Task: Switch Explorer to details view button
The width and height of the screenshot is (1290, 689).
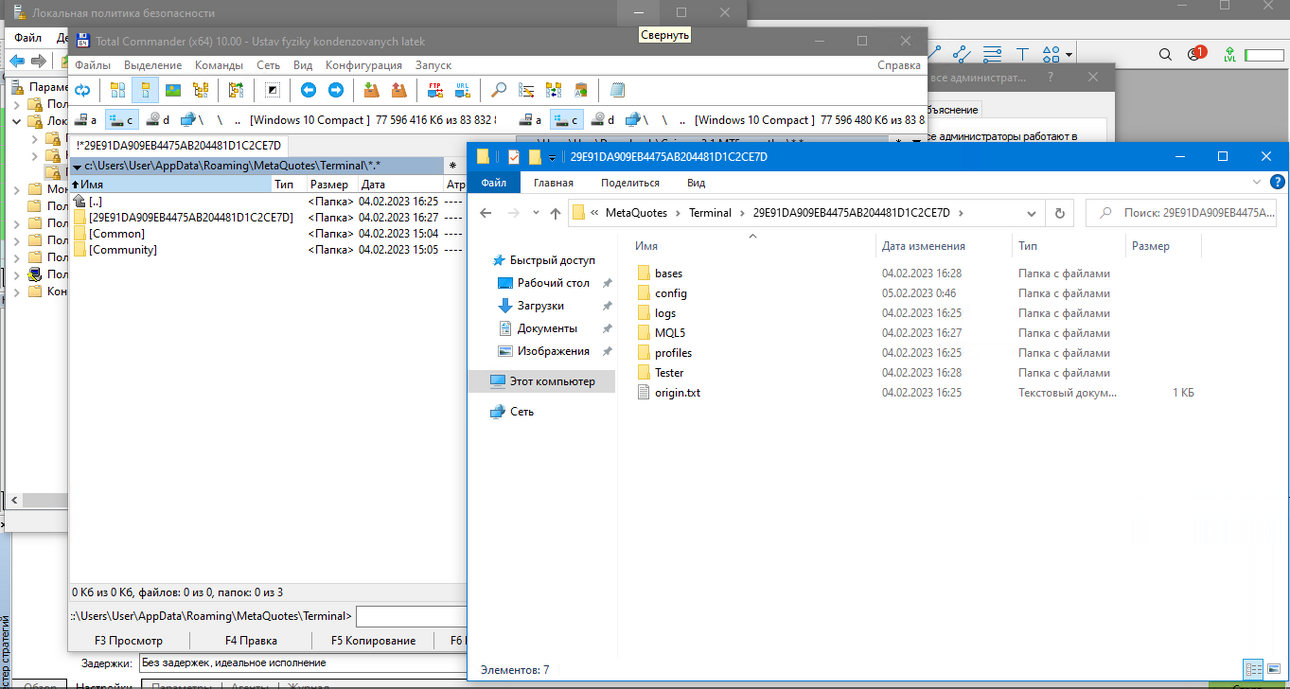Action: pos(1253,668)
